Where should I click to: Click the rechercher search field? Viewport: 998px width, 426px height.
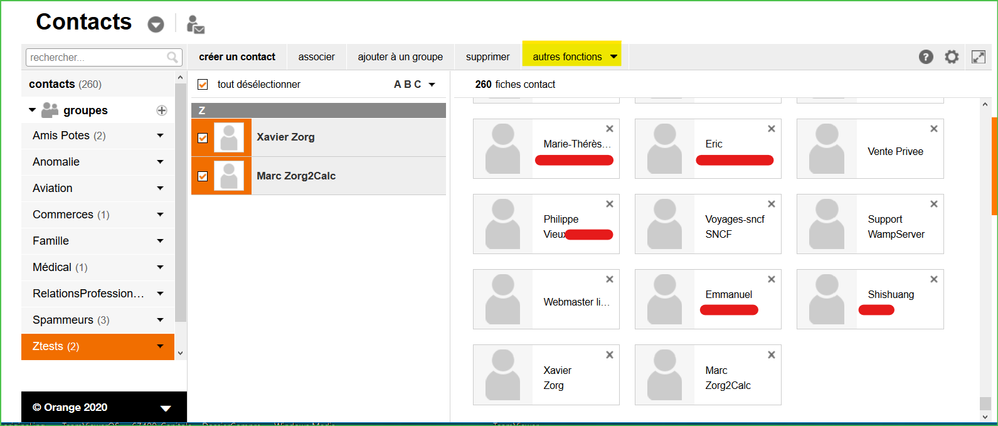[x=96, y=58]
